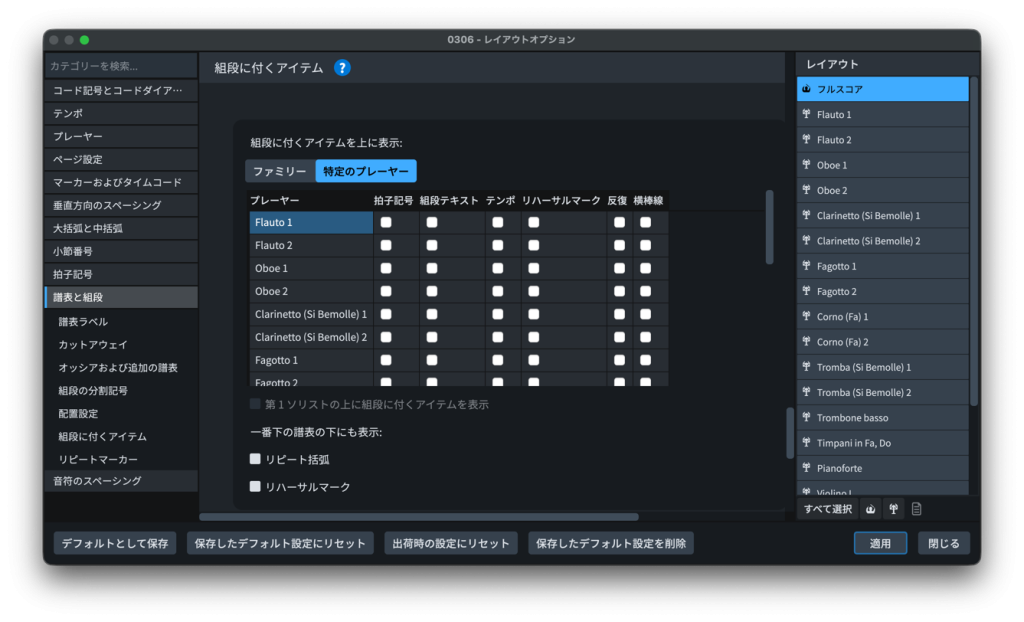Click the デフォルトとして保存 button
The height and width of the screenshot is (622, 1024).
[115, 543]
